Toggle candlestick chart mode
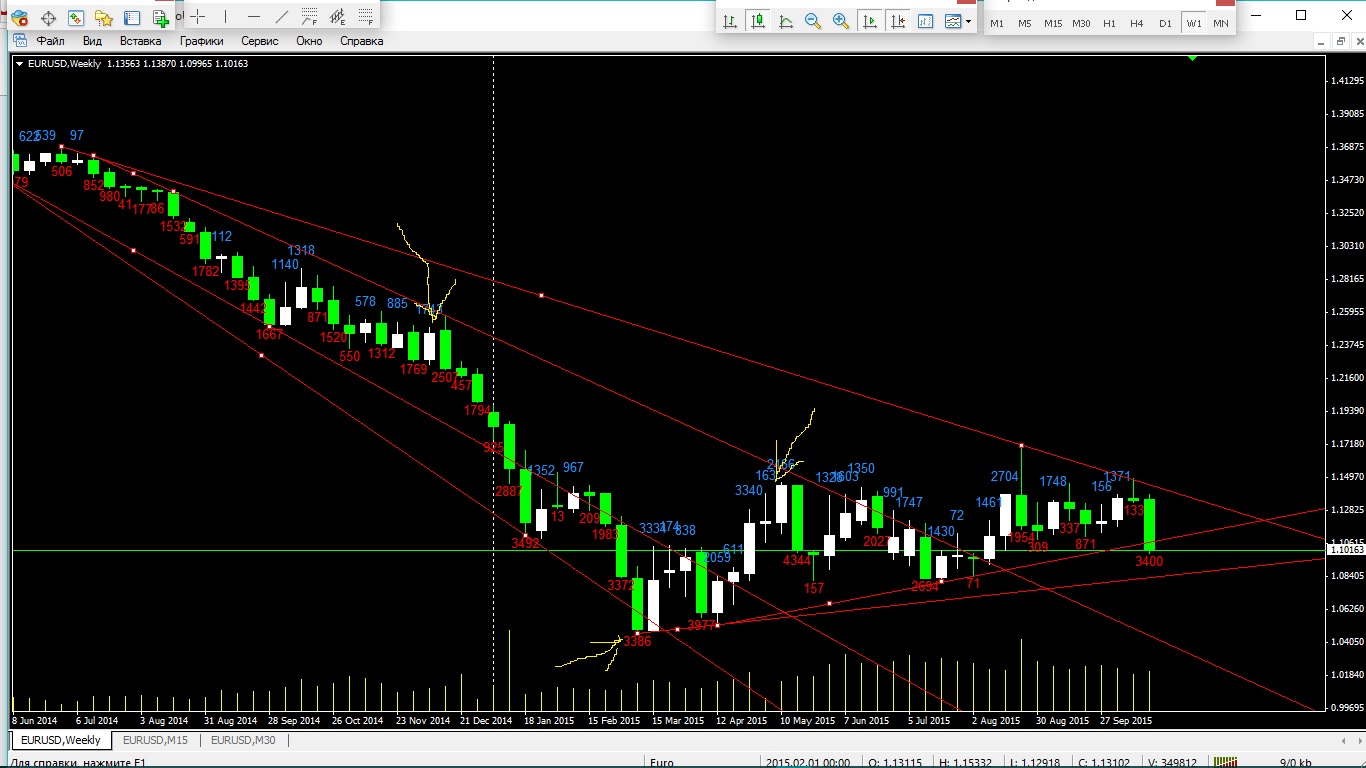The height and width of the screenshot is (768, 1366). [758, 21]
